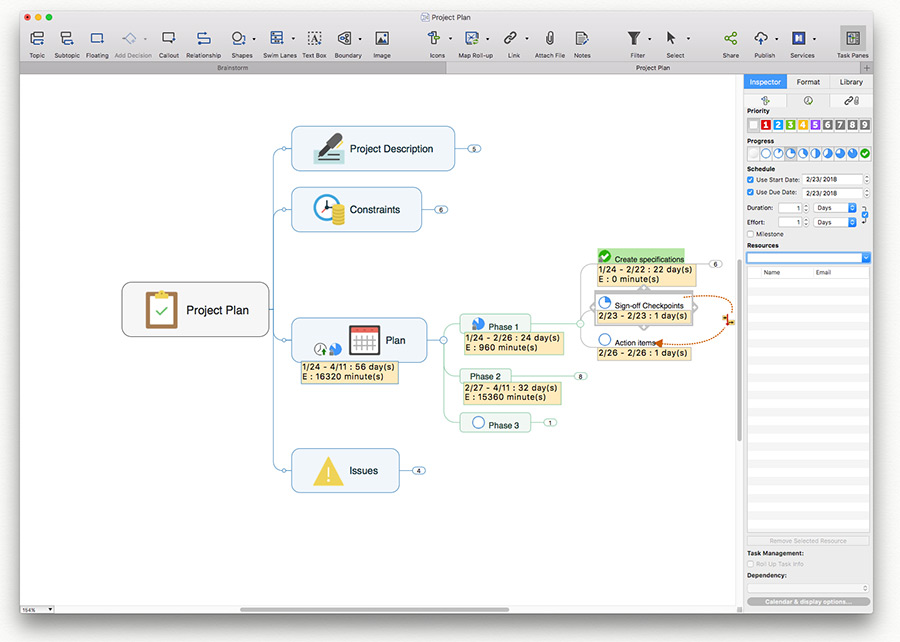The image size is (900, 642).
Task: Open the Swim Lanes tool
Action: tap(277, 38)
